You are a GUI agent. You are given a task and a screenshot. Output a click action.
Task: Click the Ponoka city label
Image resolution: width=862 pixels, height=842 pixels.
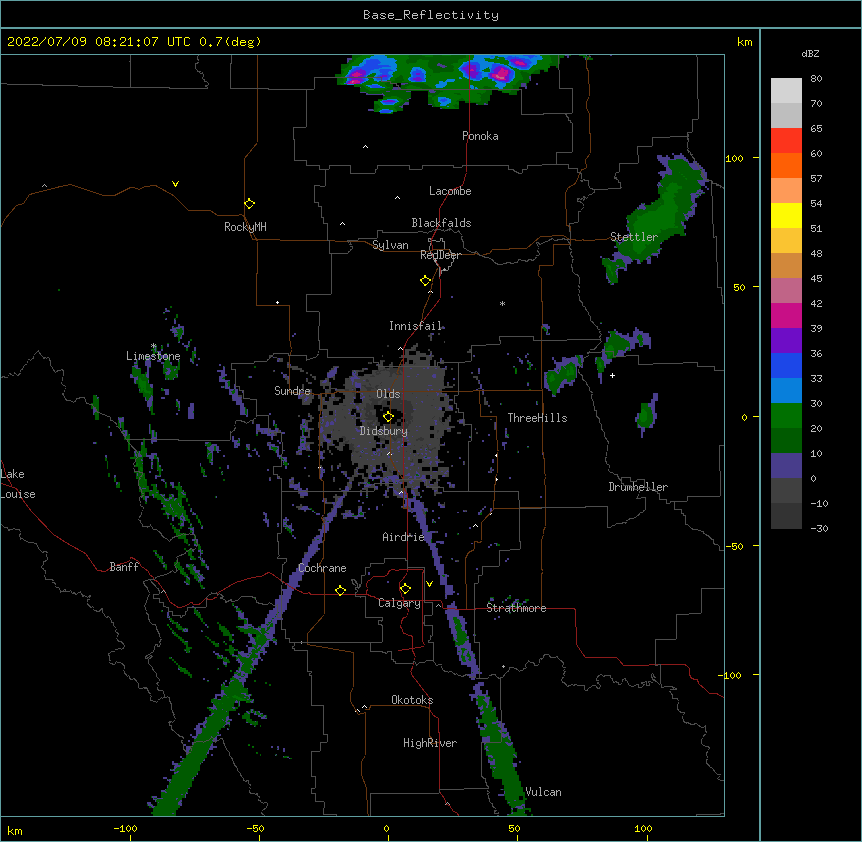click(480, 136)
